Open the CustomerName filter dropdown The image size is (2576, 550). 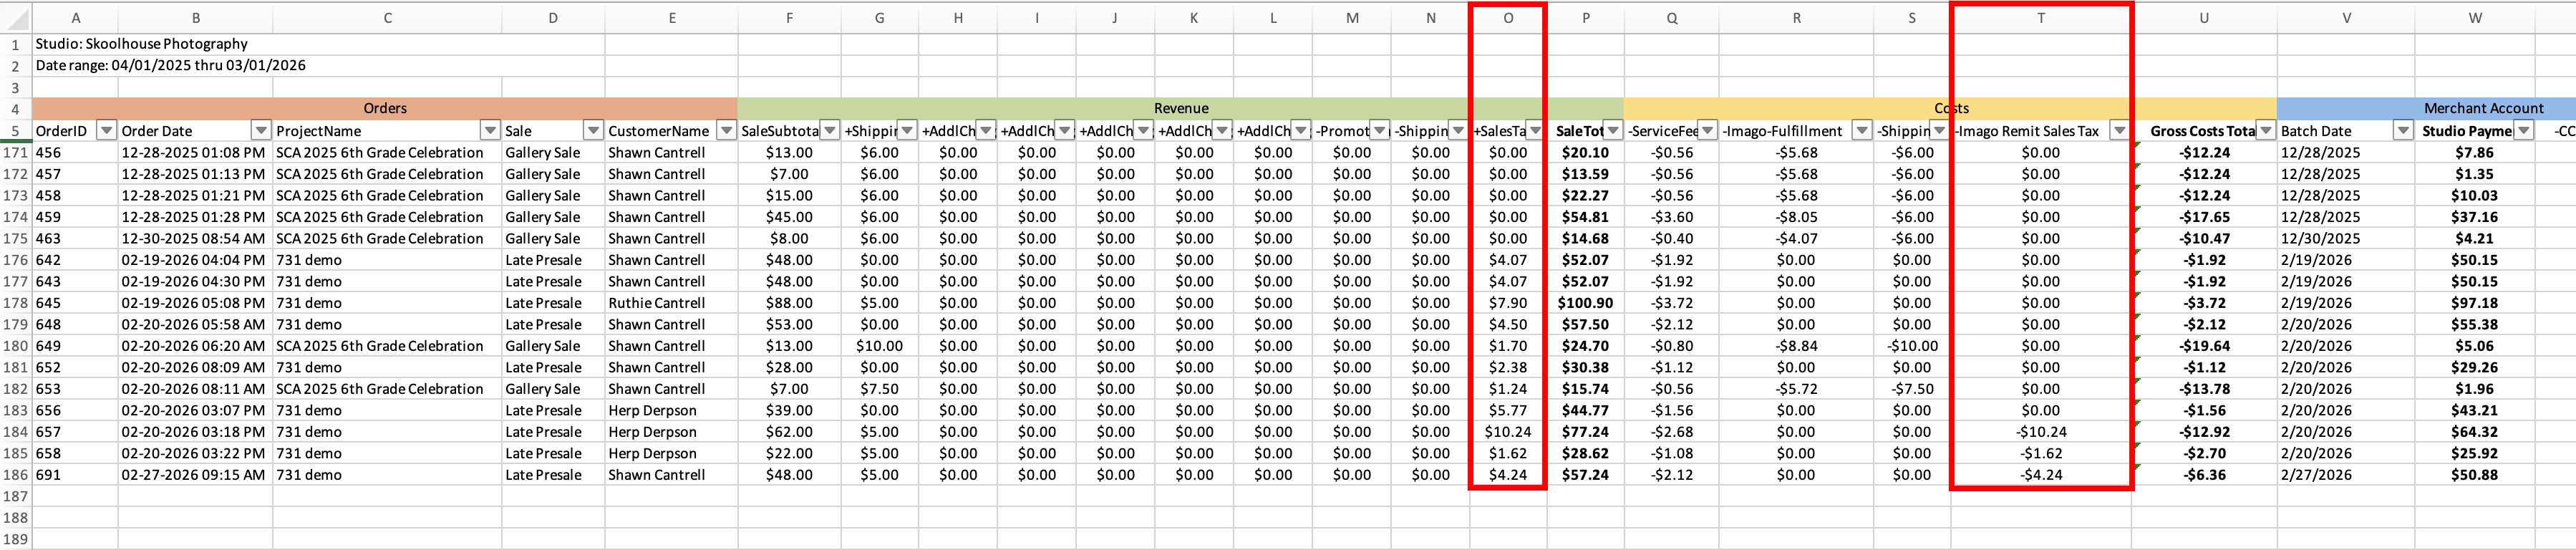coord(726,131)
